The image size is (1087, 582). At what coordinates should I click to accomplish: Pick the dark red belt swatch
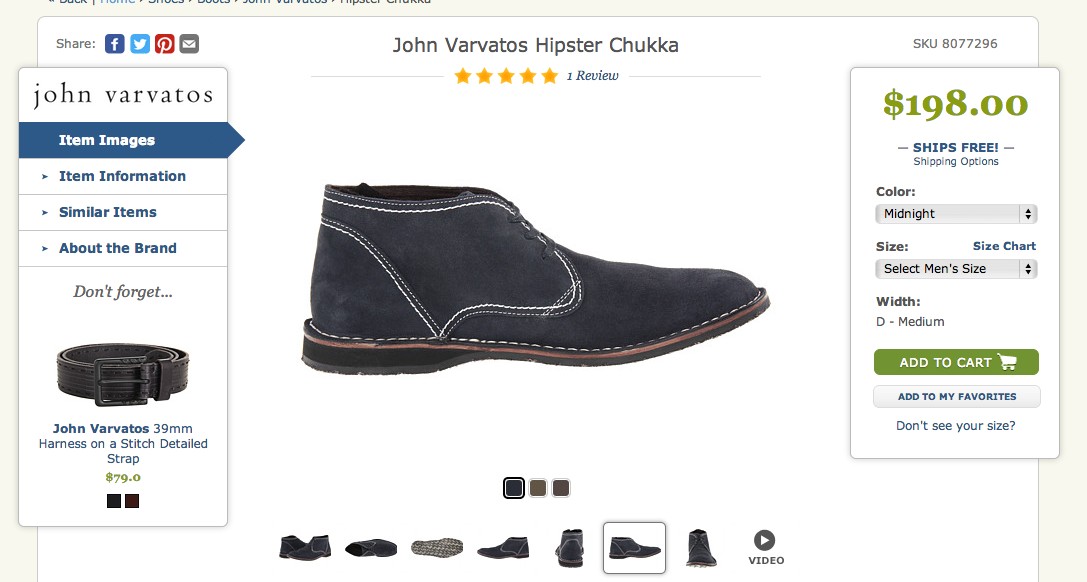point(132,501)
